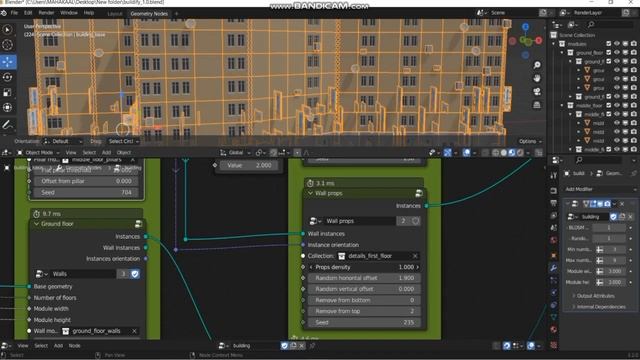Viewport: 640px width, 360px height.
Task: Adjust the Props density field
Action: (x=364, y=267)
